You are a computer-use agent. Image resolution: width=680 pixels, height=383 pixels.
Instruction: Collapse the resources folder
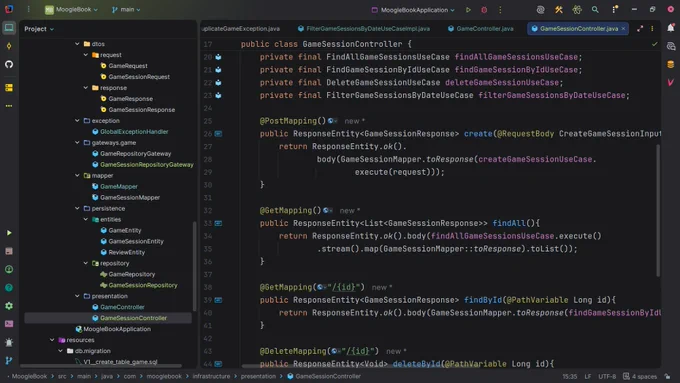(x=52, y=340)
